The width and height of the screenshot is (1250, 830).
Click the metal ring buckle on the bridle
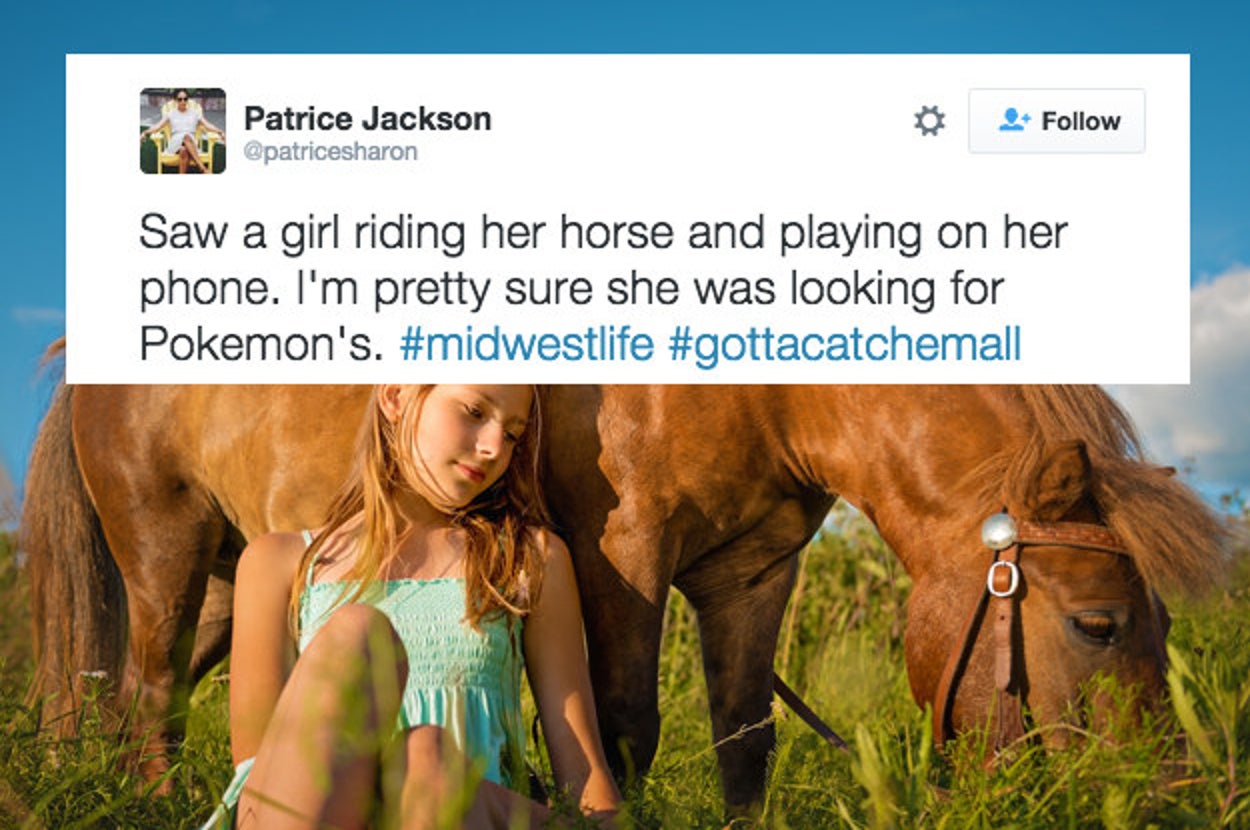click(x=1002, y=578)
